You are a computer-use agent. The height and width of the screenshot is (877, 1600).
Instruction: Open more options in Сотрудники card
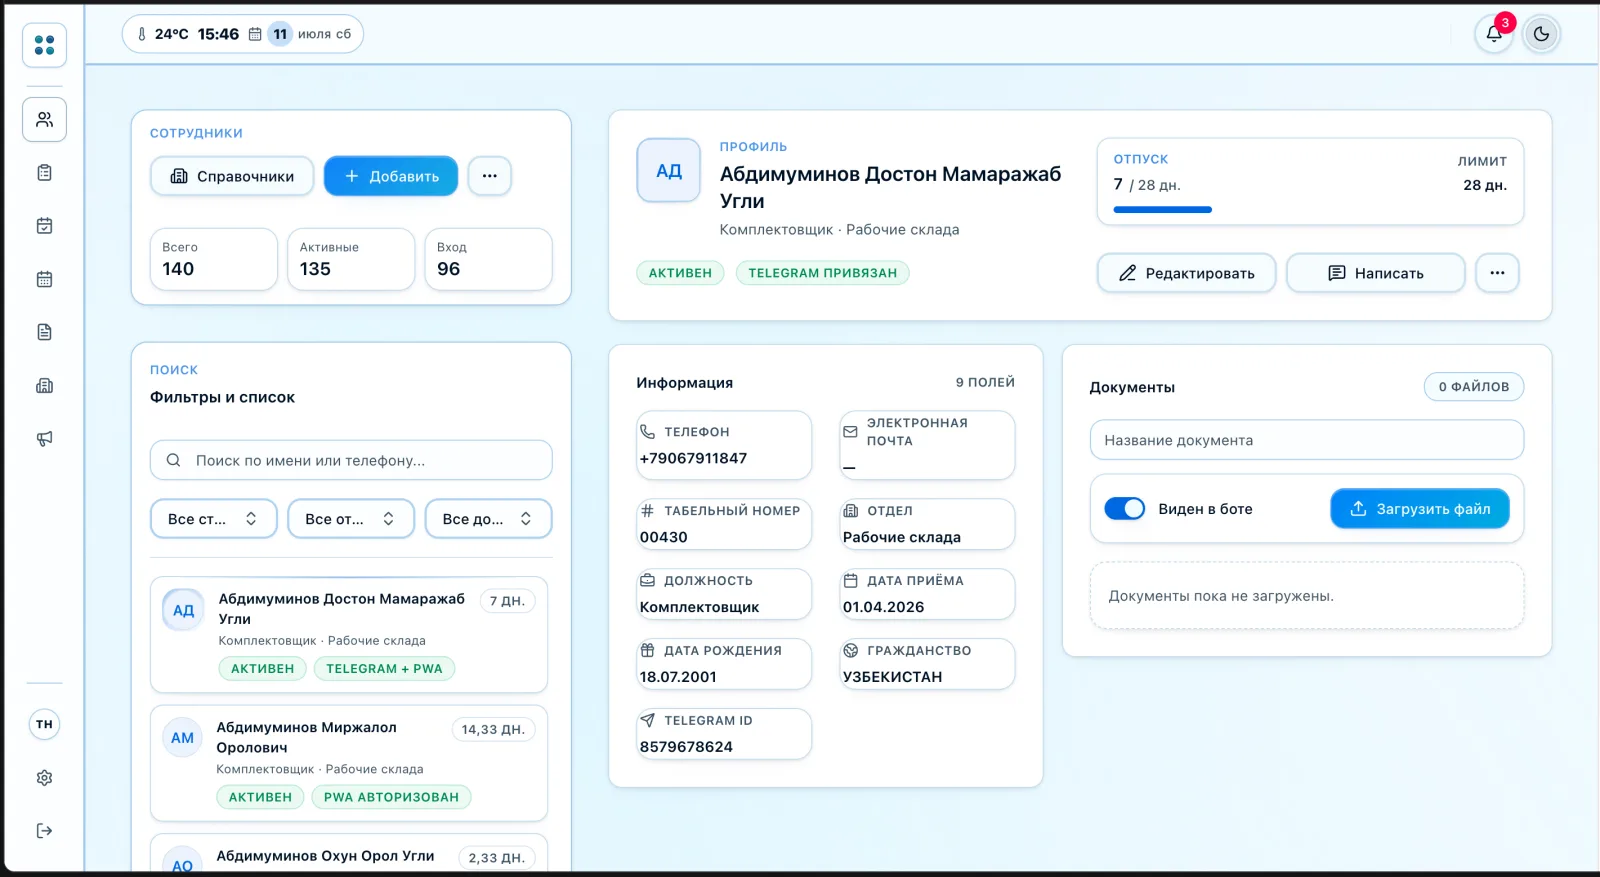[490, 176]
